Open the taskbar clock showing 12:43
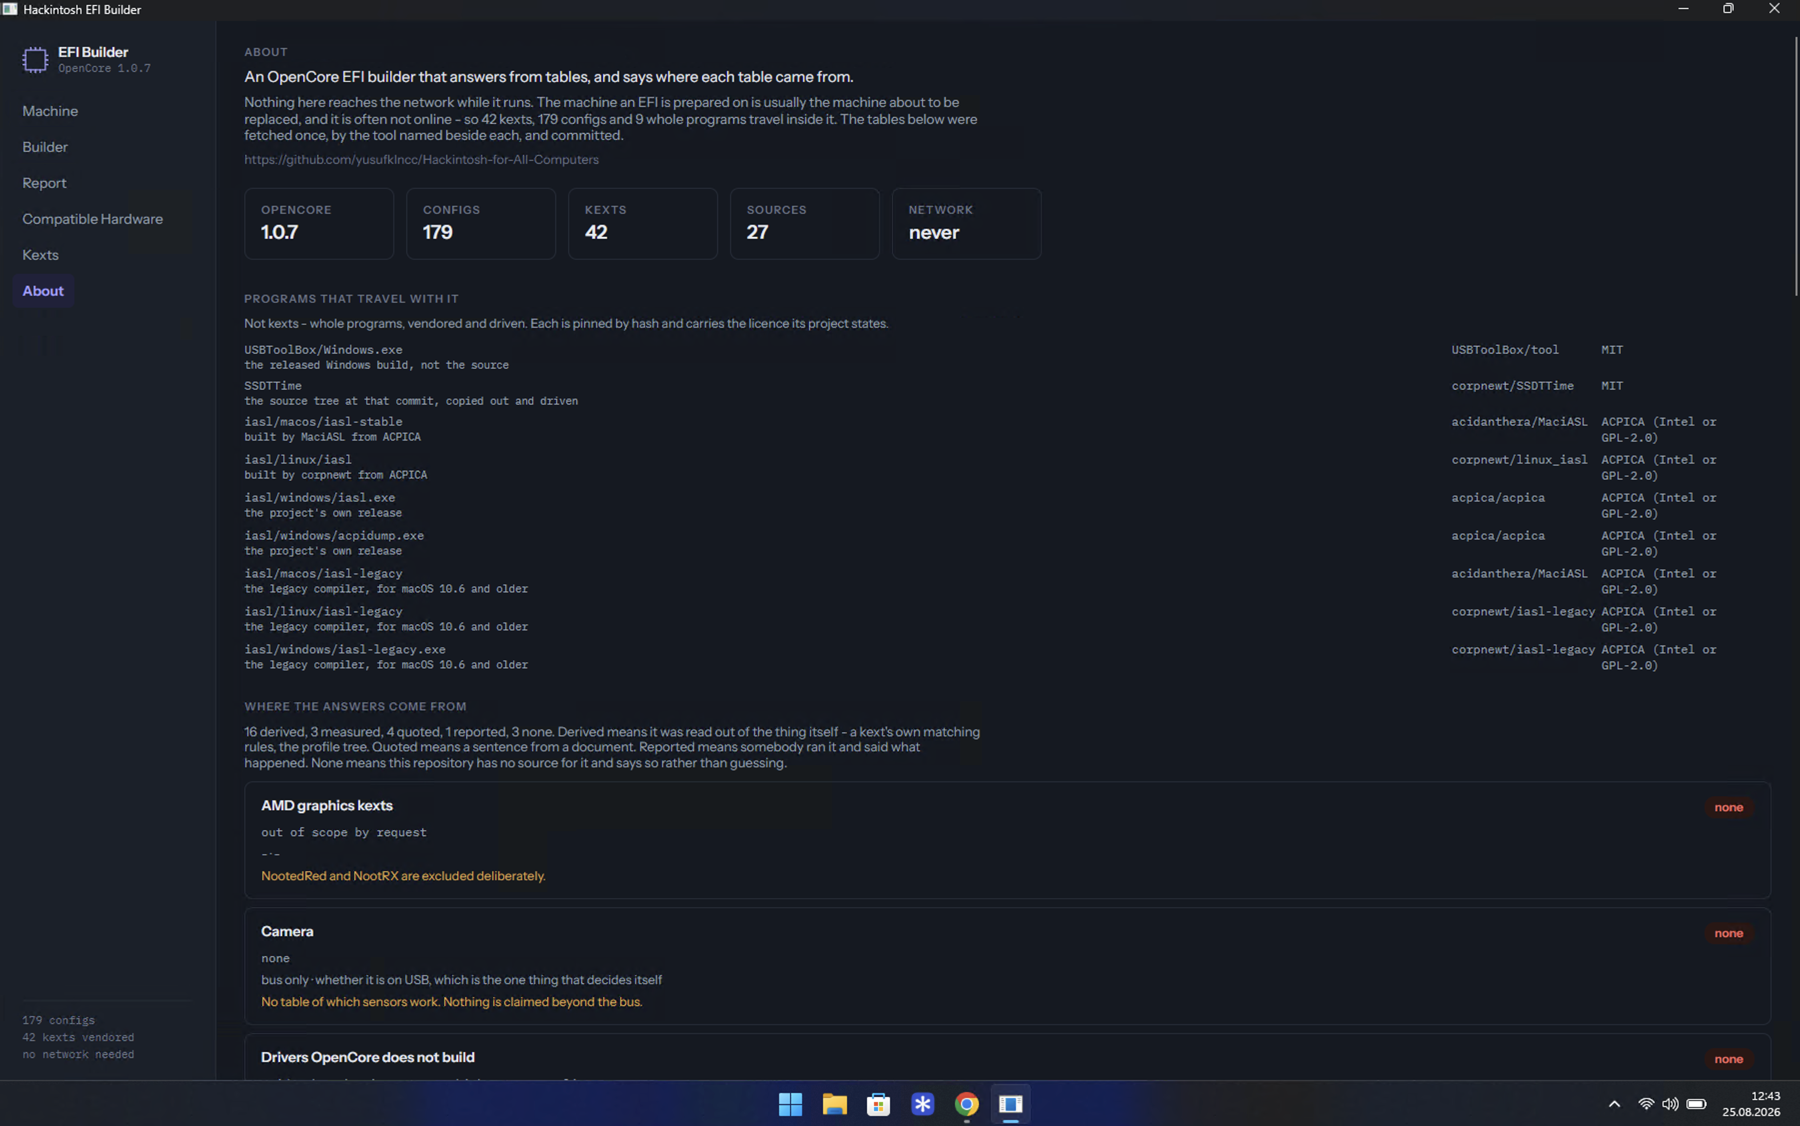Image resolution: width=1800 pixels, height=1126 pixels. pos(1751,1104)
